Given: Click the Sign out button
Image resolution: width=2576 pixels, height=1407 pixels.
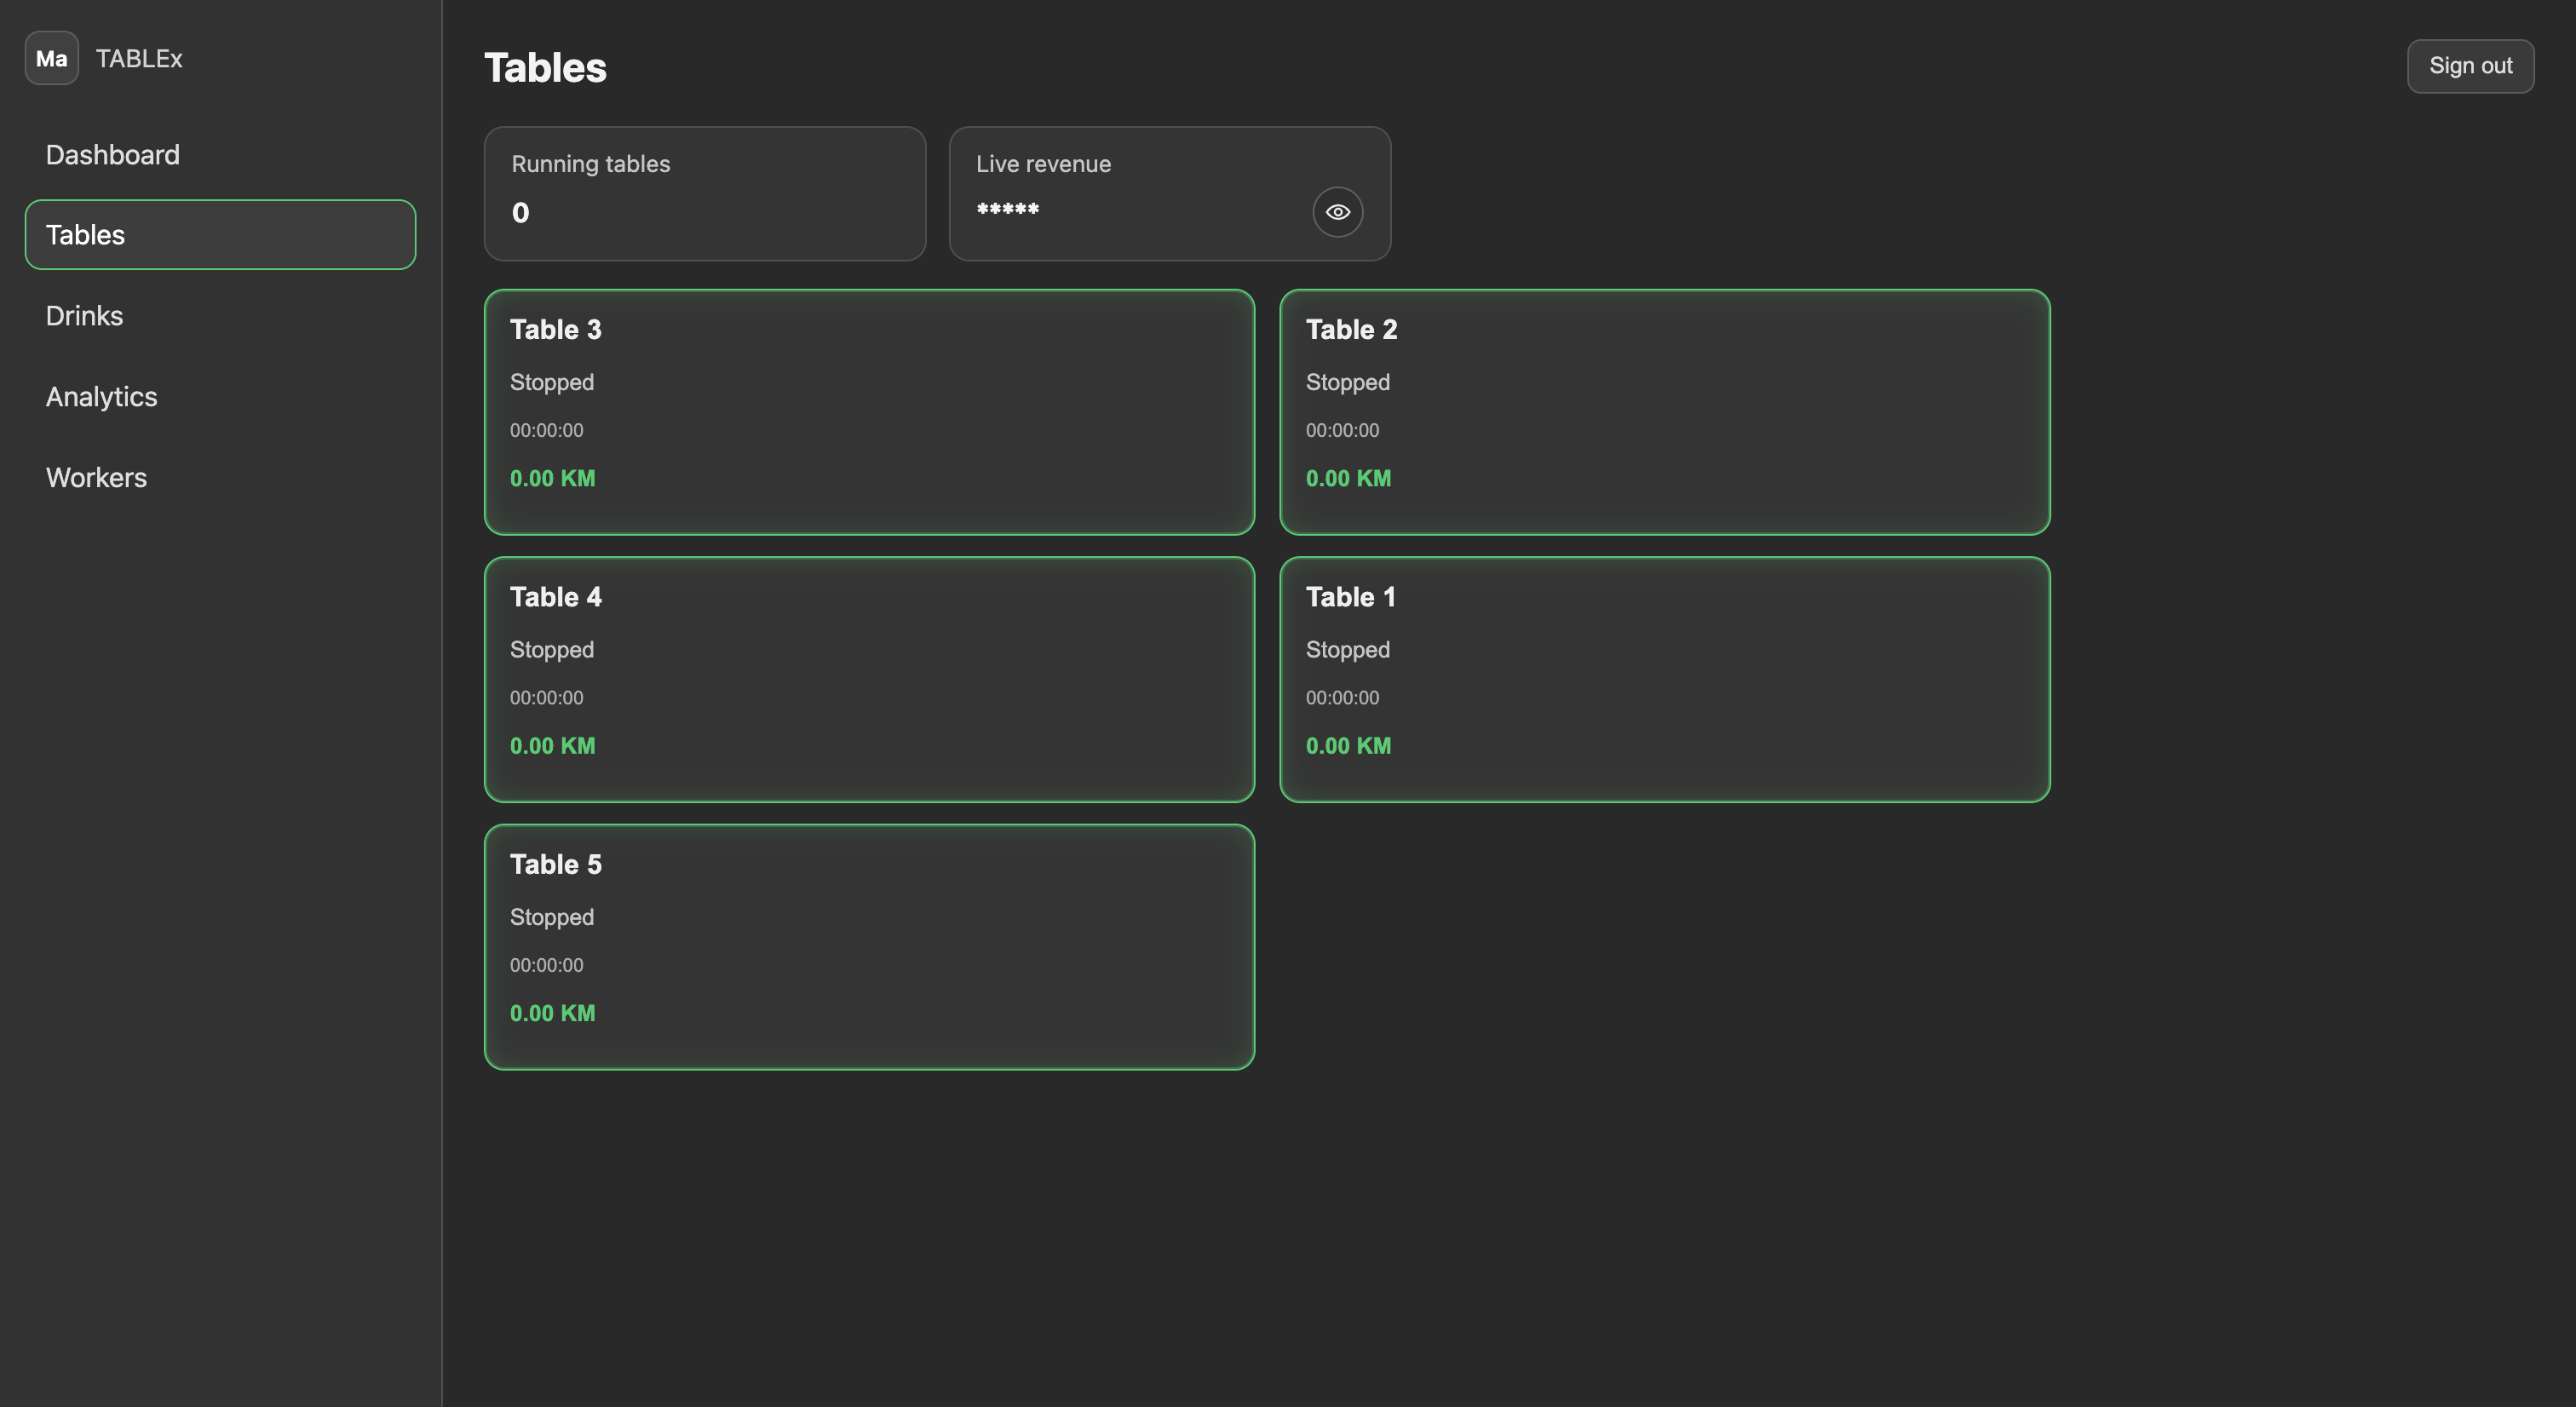Looking at the screenshot, I should (2470, 66).
